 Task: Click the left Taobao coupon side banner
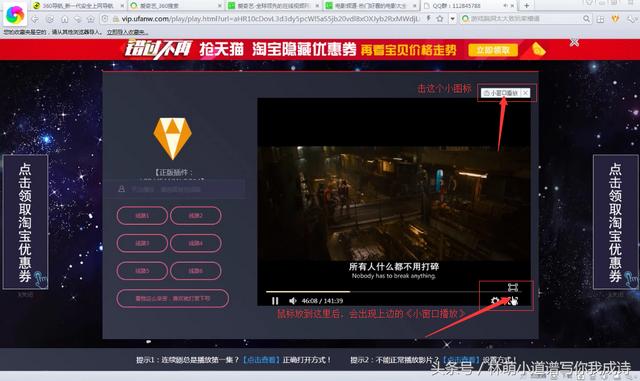click(x=25, y=222)
